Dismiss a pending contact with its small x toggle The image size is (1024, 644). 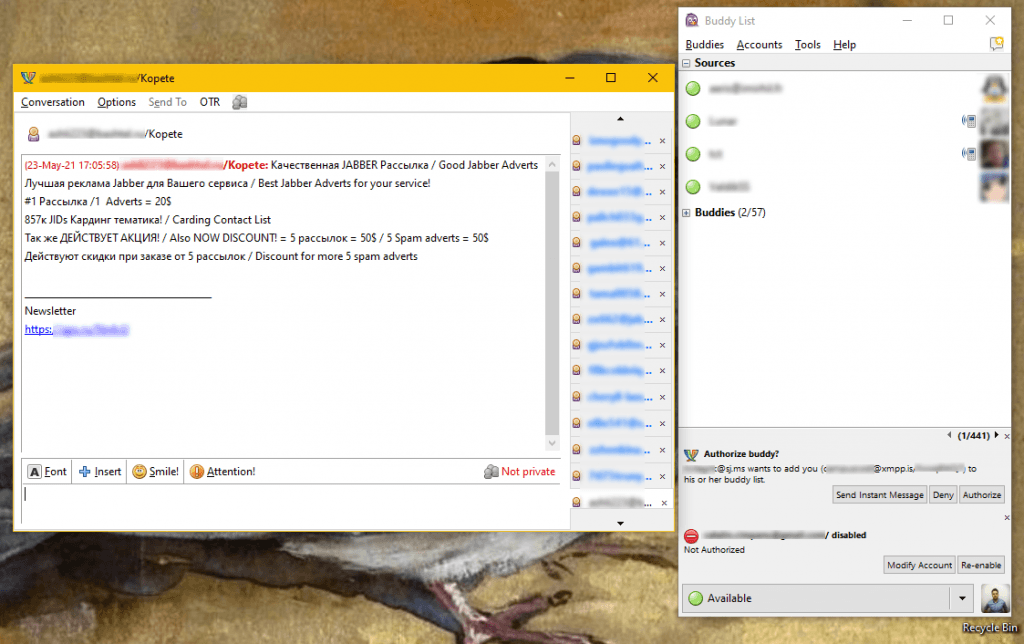pos(663,140)
